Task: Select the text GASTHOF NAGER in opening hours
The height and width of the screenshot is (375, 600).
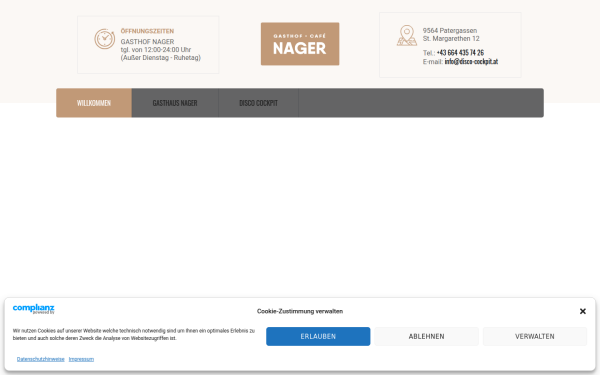Action: (x=147, y=41)
